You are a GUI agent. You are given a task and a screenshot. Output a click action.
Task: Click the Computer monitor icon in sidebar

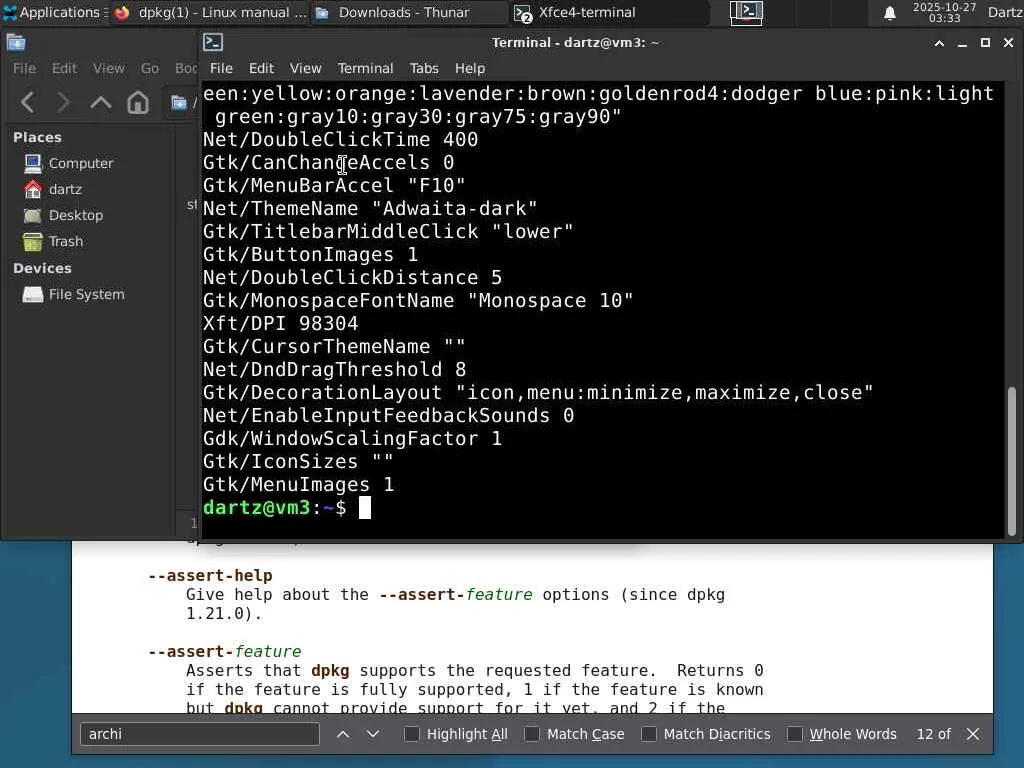click(33, 163)
